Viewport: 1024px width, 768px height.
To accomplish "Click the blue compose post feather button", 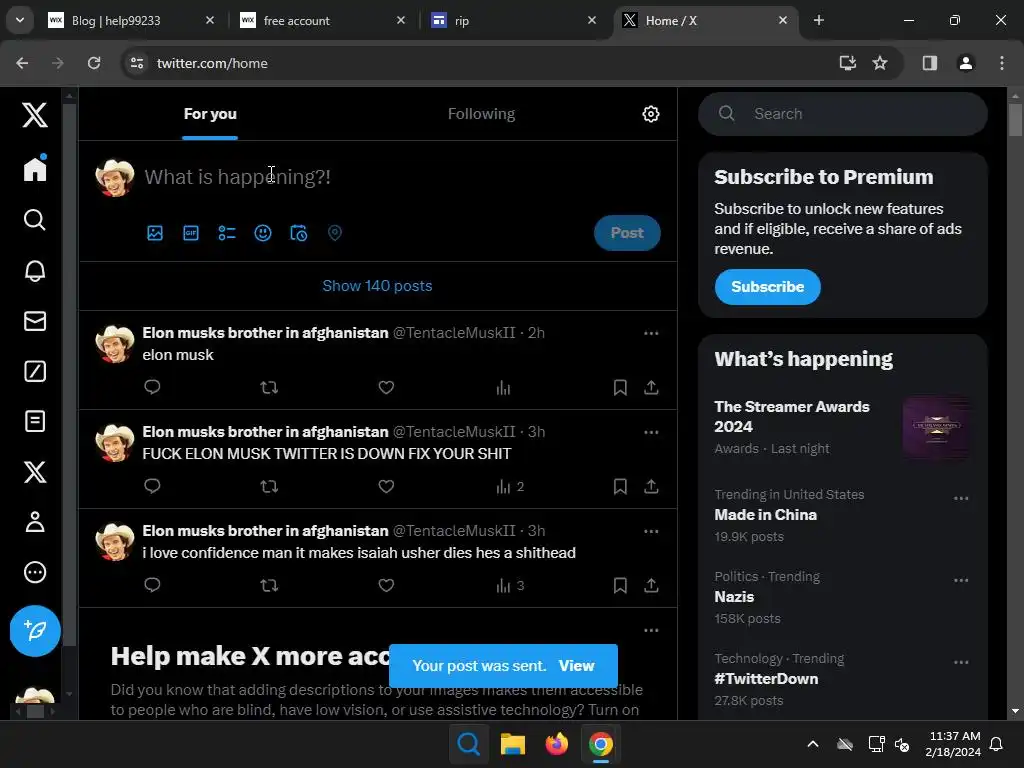I will click(35, 631).
